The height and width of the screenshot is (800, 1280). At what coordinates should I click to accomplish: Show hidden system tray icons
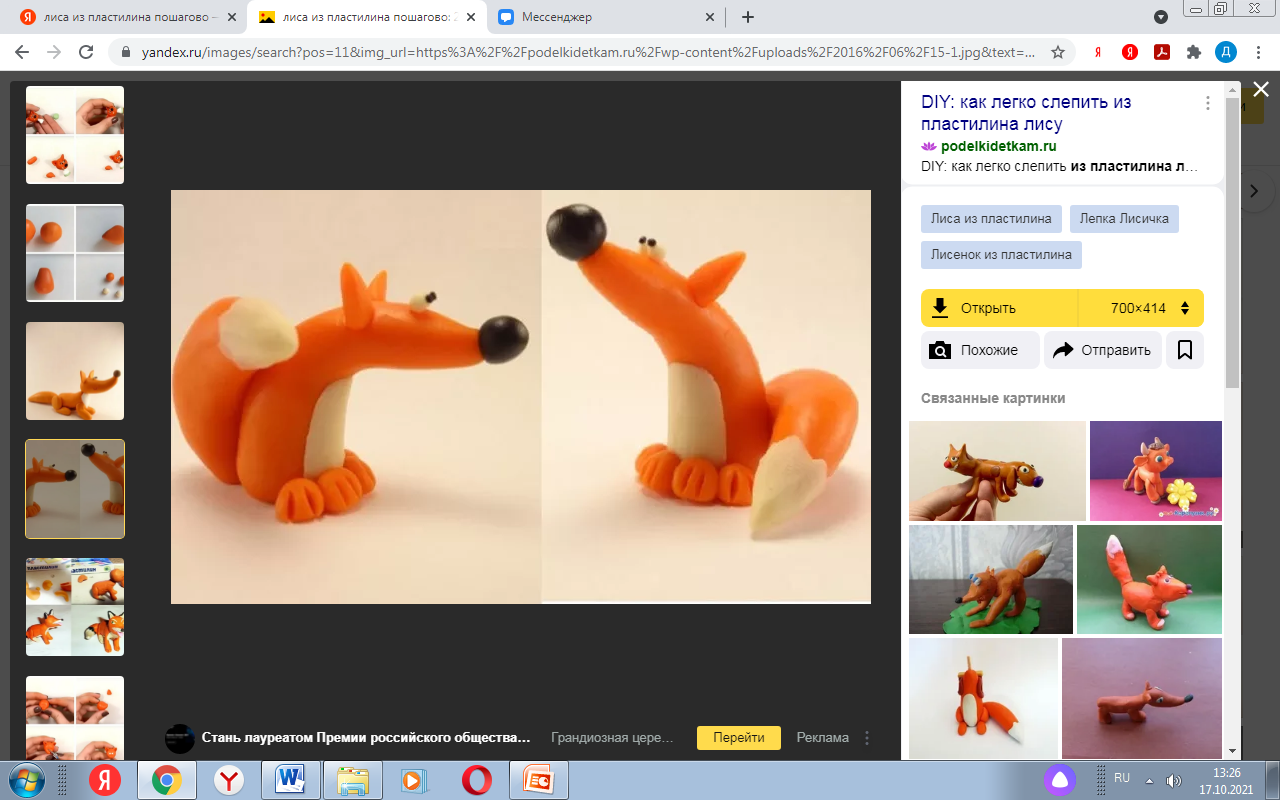(1149, 780)
